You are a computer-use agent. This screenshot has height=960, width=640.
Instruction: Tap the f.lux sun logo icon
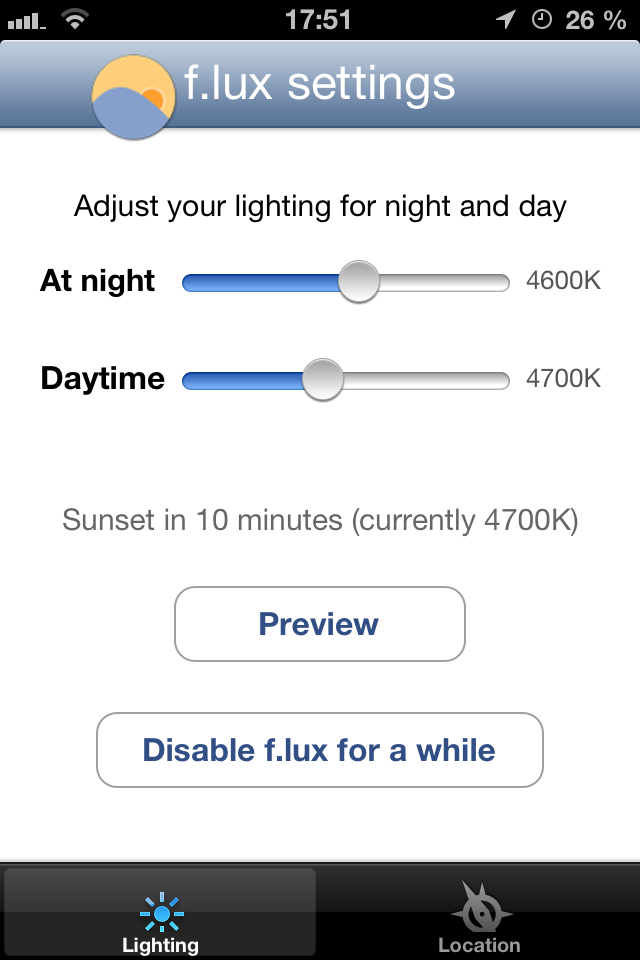tap(134, 97)
